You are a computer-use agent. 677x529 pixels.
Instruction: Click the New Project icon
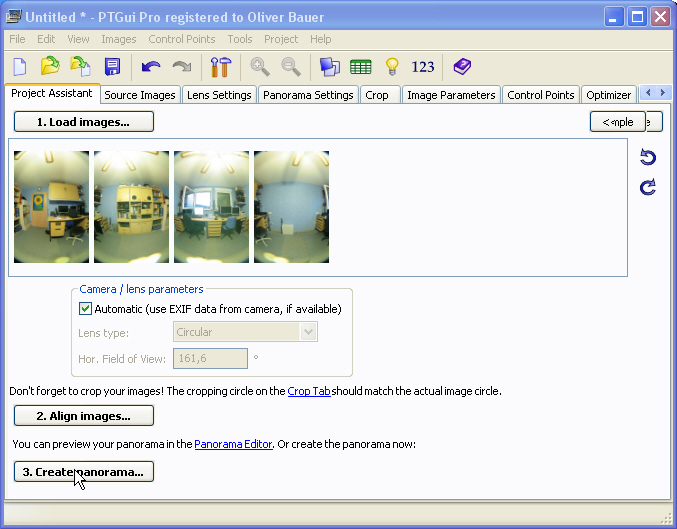click(x=20, y=67)
